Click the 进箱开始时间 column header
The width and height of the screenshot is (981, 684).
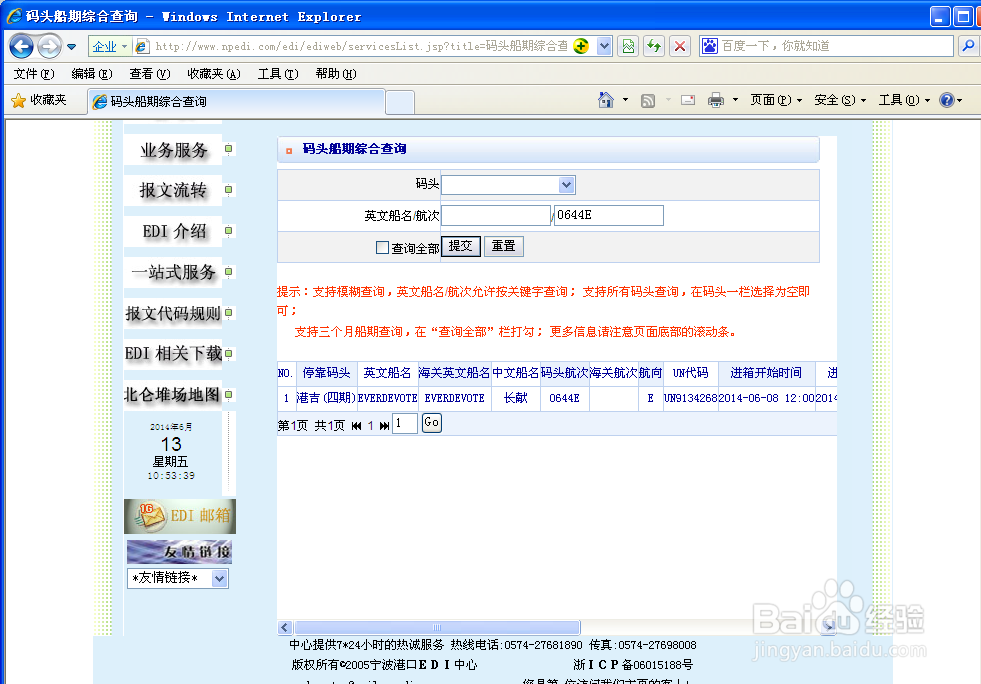pos(766,373)
